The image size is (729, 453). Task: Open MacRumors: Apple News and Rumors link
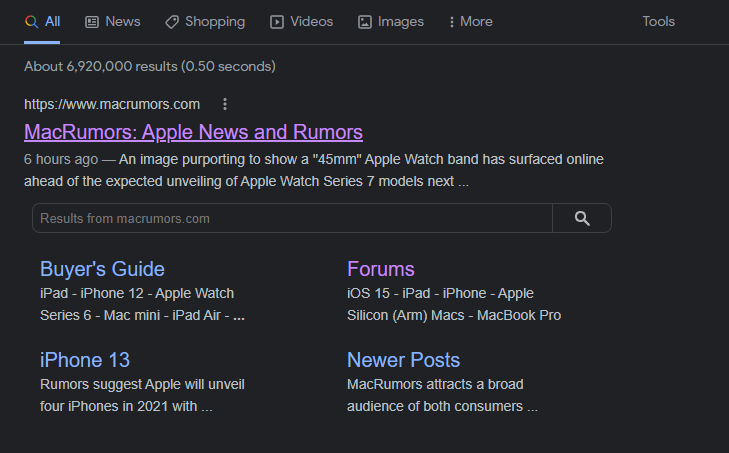193,132
